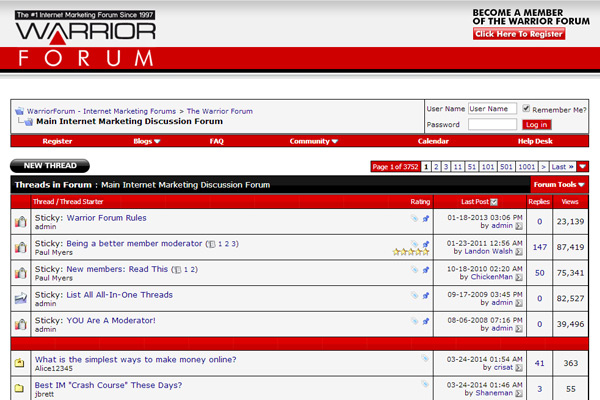This screenshot has height=400, width=600.
Task: Jump to page 101 of threads
Action: (488, 167)
